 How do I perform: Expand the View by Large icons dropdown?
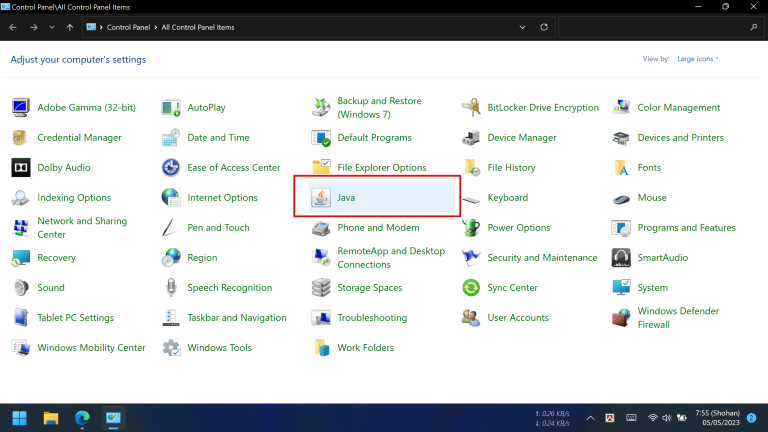coord(697,59)
